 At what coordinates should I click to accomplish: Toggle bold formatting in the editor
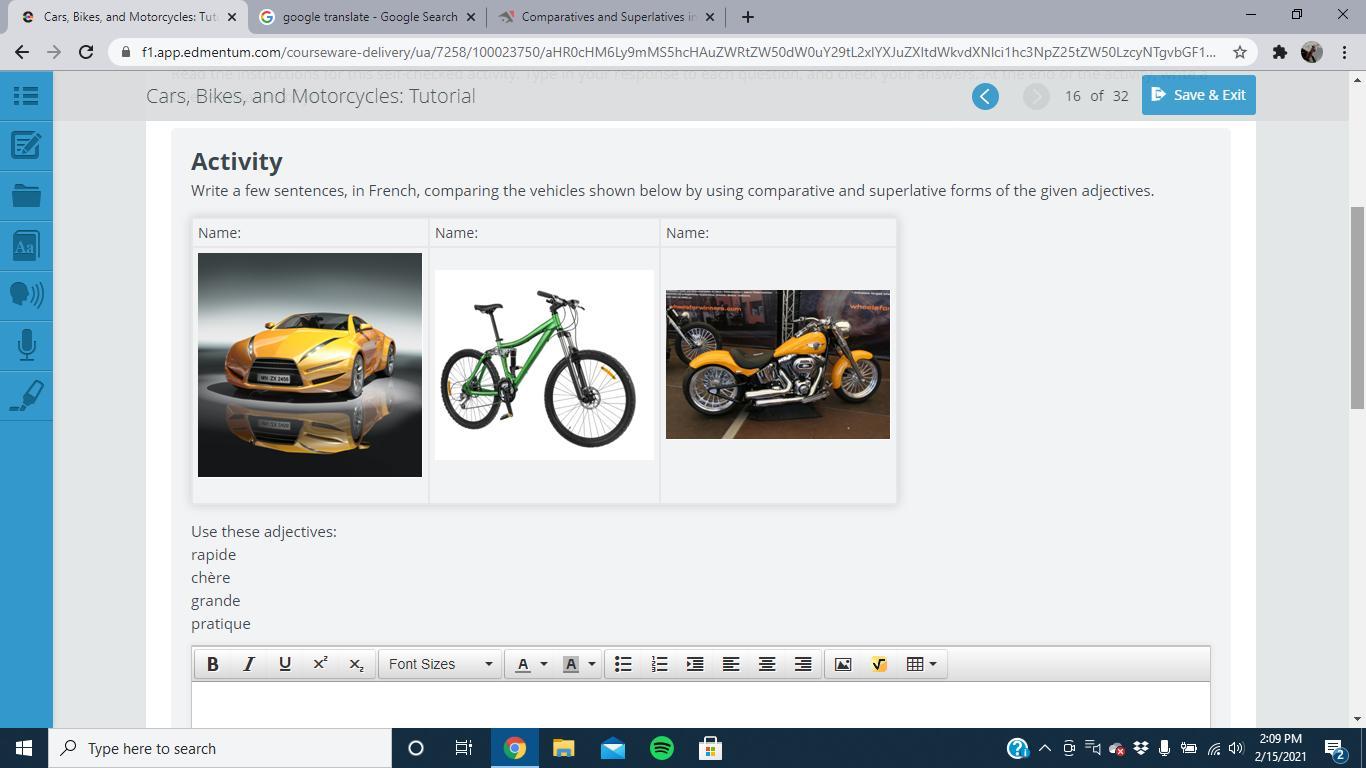(212, 664)
